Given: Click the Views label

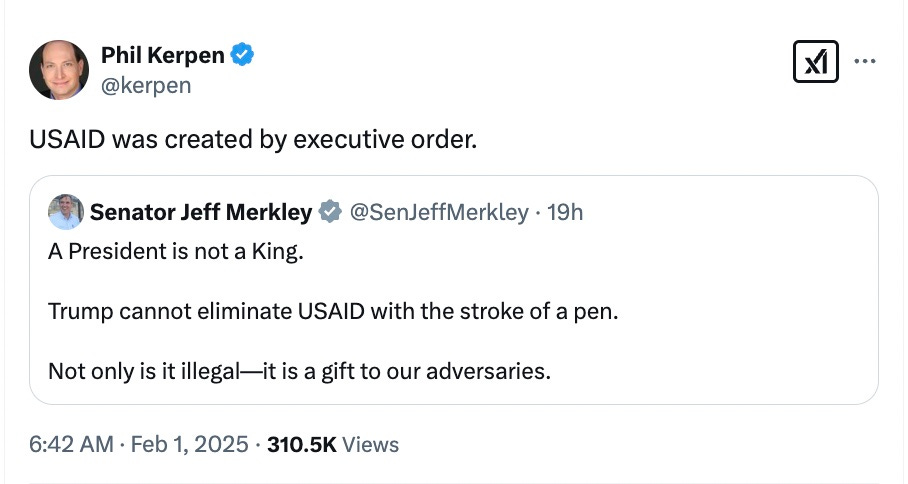Looking at the screenshot, I should click(371, 445).
